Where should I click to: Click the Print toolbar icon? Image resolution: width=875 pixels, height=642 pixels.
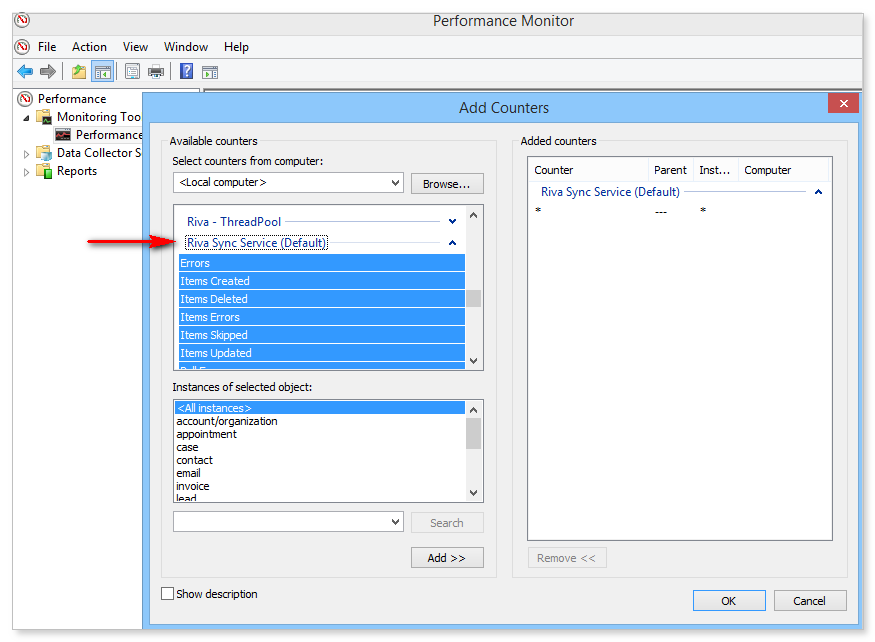pyautogui.click(x=156, y=71)
